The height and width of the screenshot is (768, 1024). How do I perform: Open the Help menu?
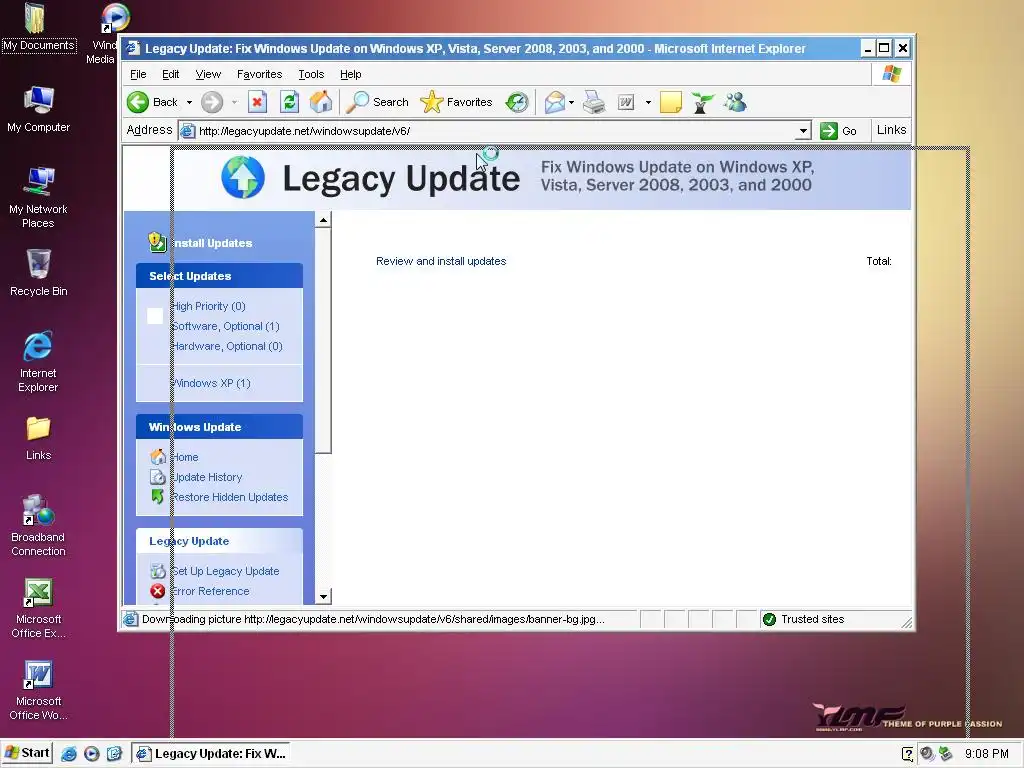(351, 74)
